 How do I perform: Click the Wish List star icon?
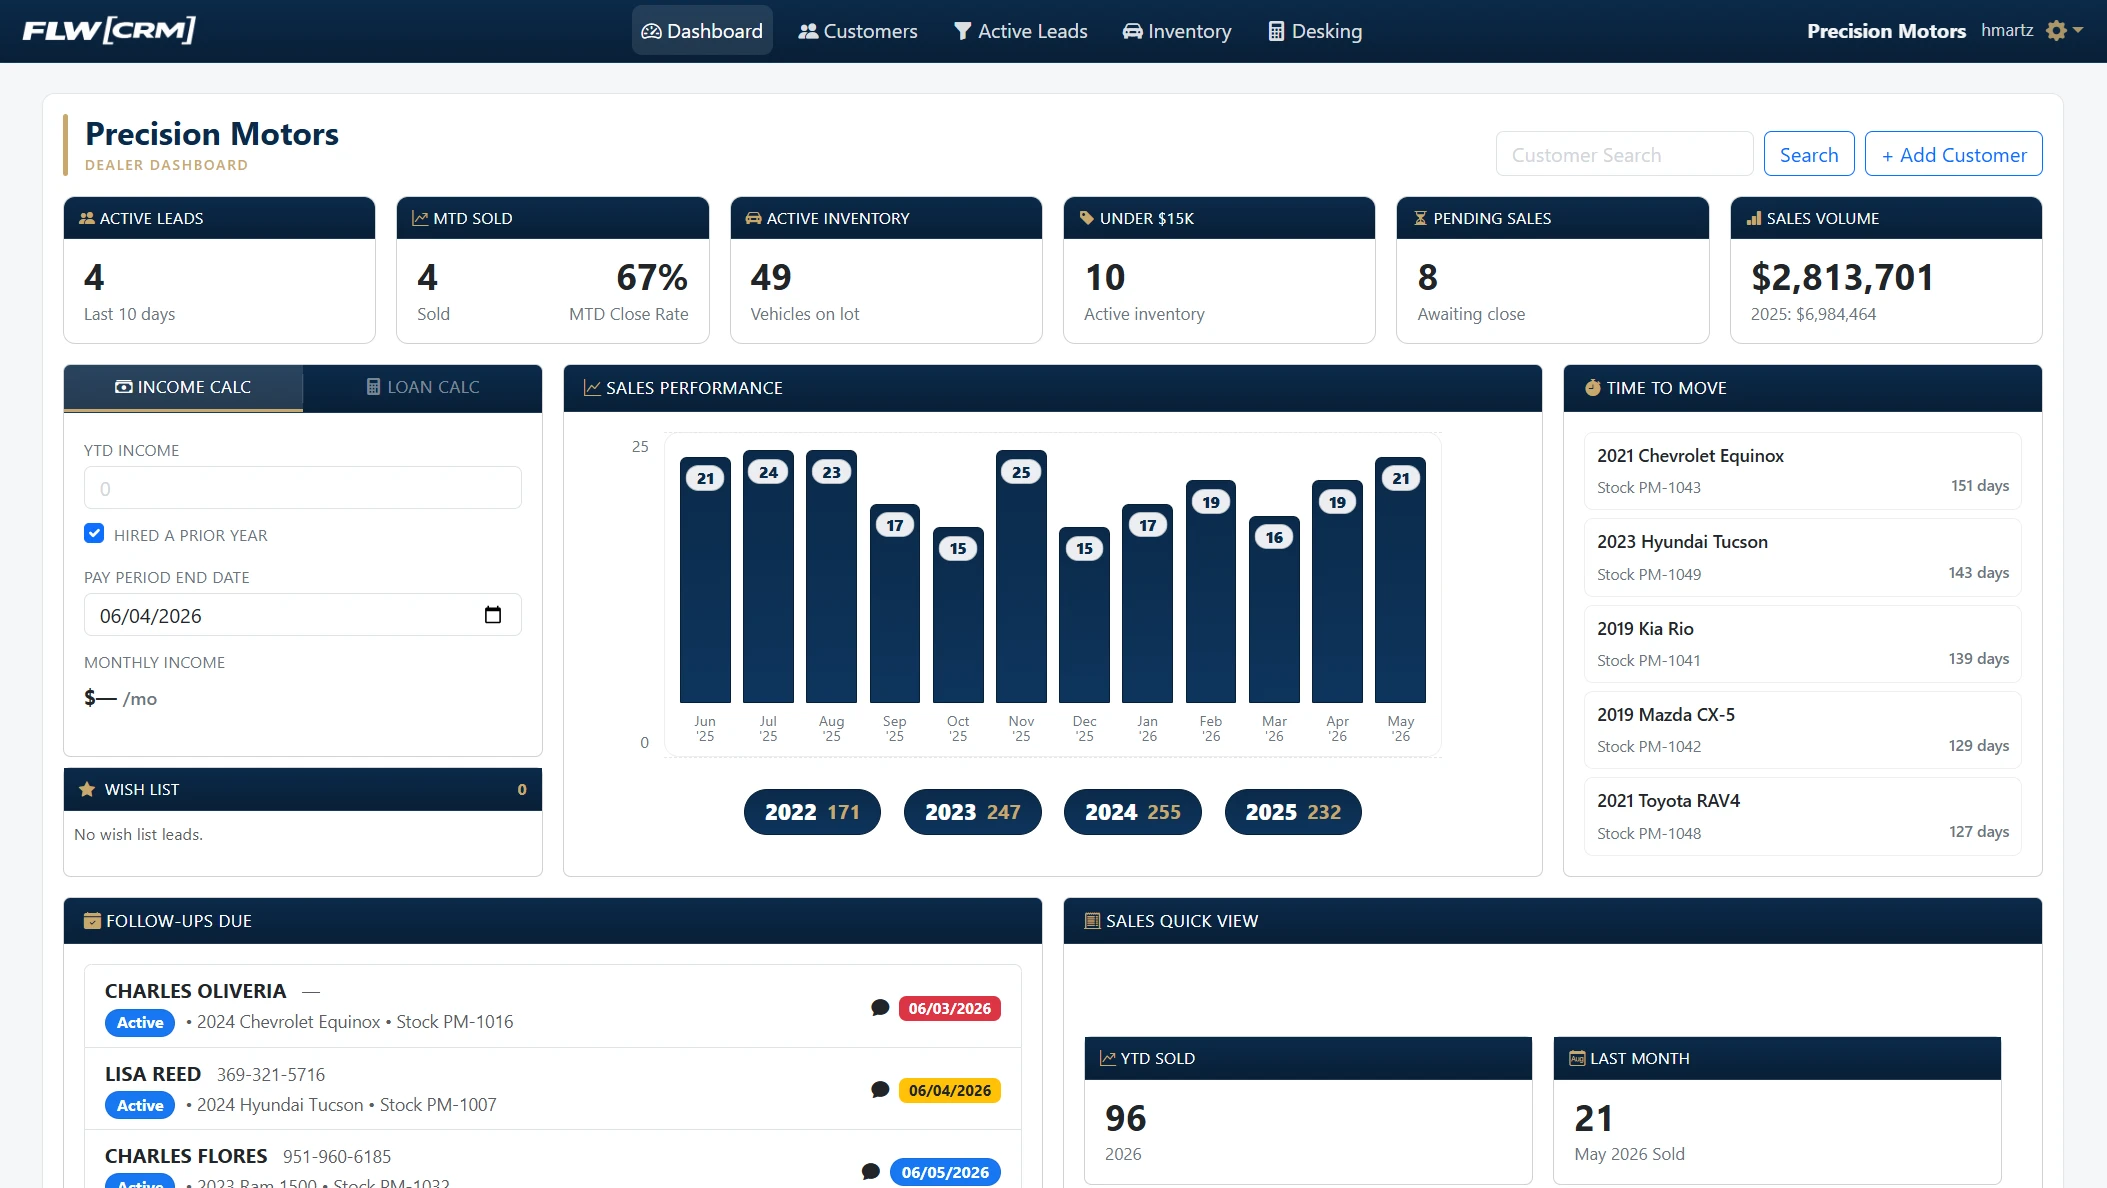click(x=87, y=789)
